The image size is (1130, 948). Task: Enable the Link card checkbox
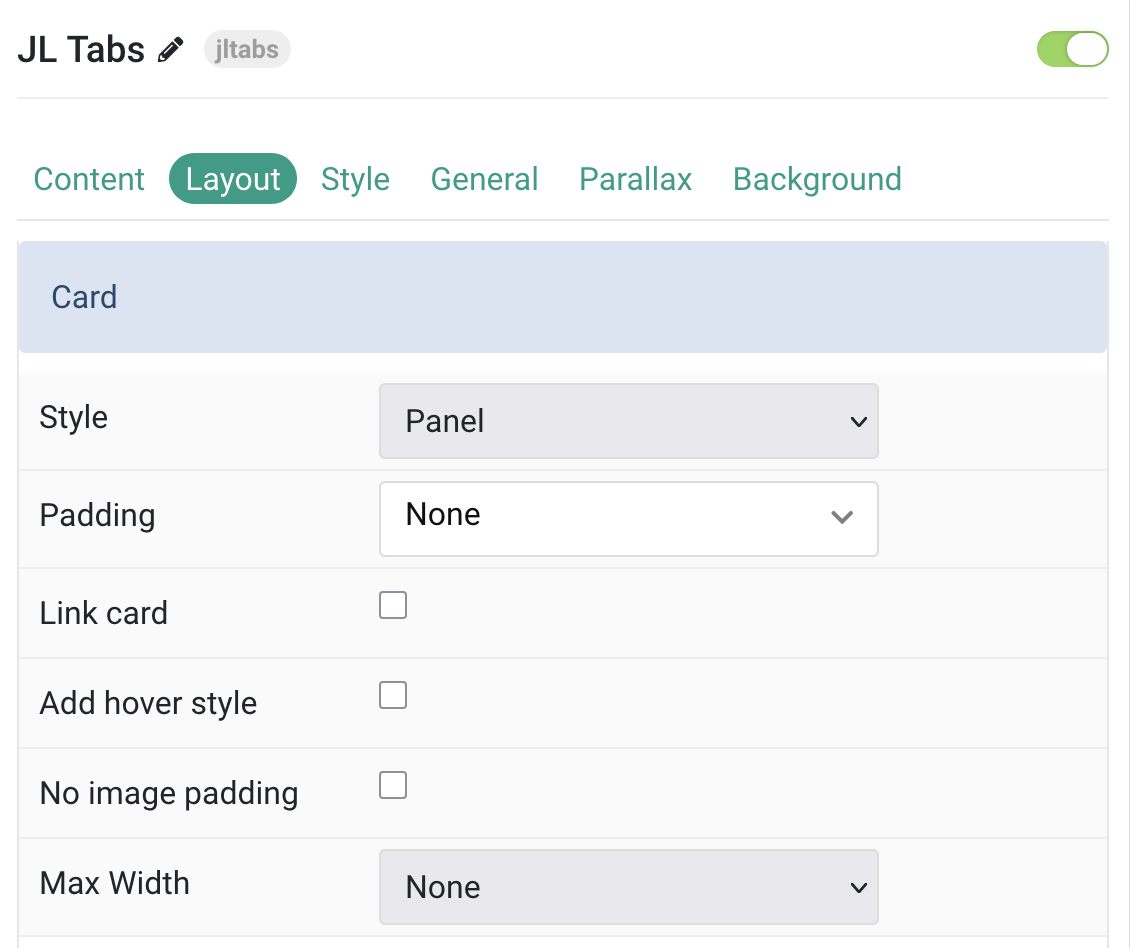point(393,605)
